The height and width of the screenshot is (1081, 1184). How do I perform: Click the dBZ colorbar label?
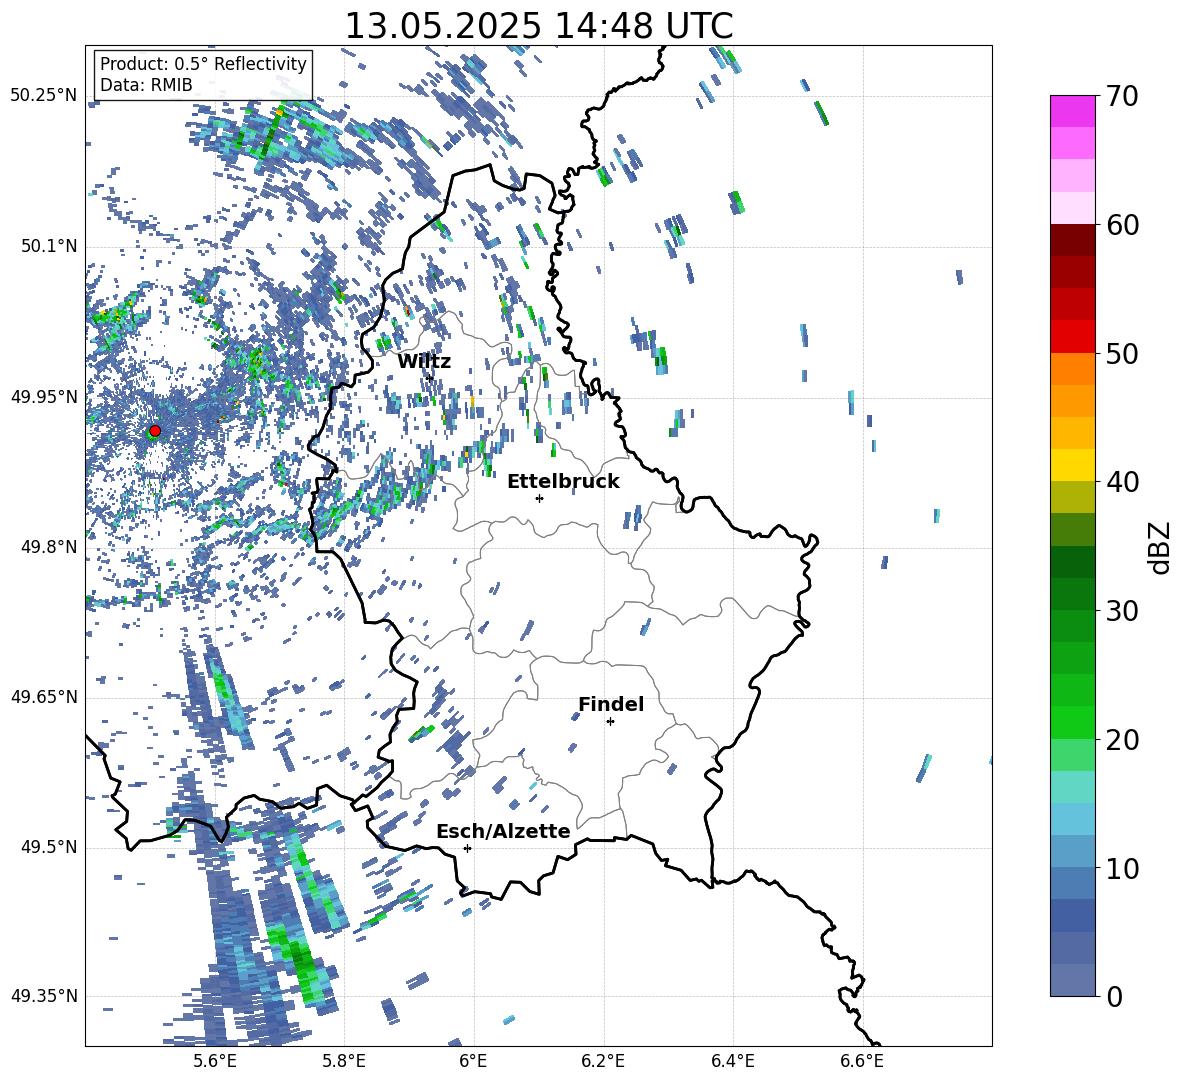coord(1161,548)
